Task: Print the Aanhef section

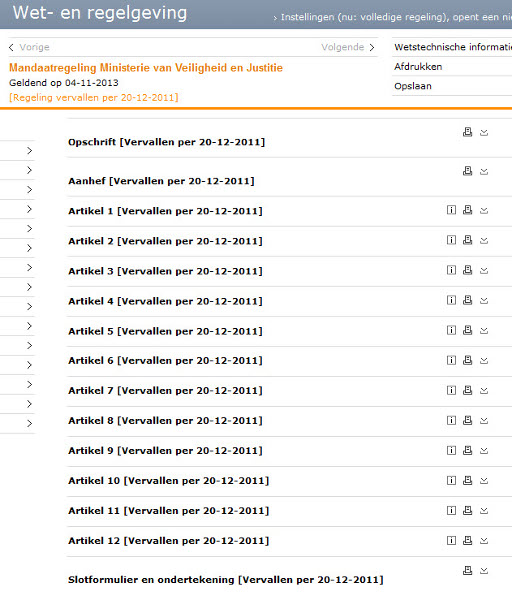Action: click(x=467, y=171)
